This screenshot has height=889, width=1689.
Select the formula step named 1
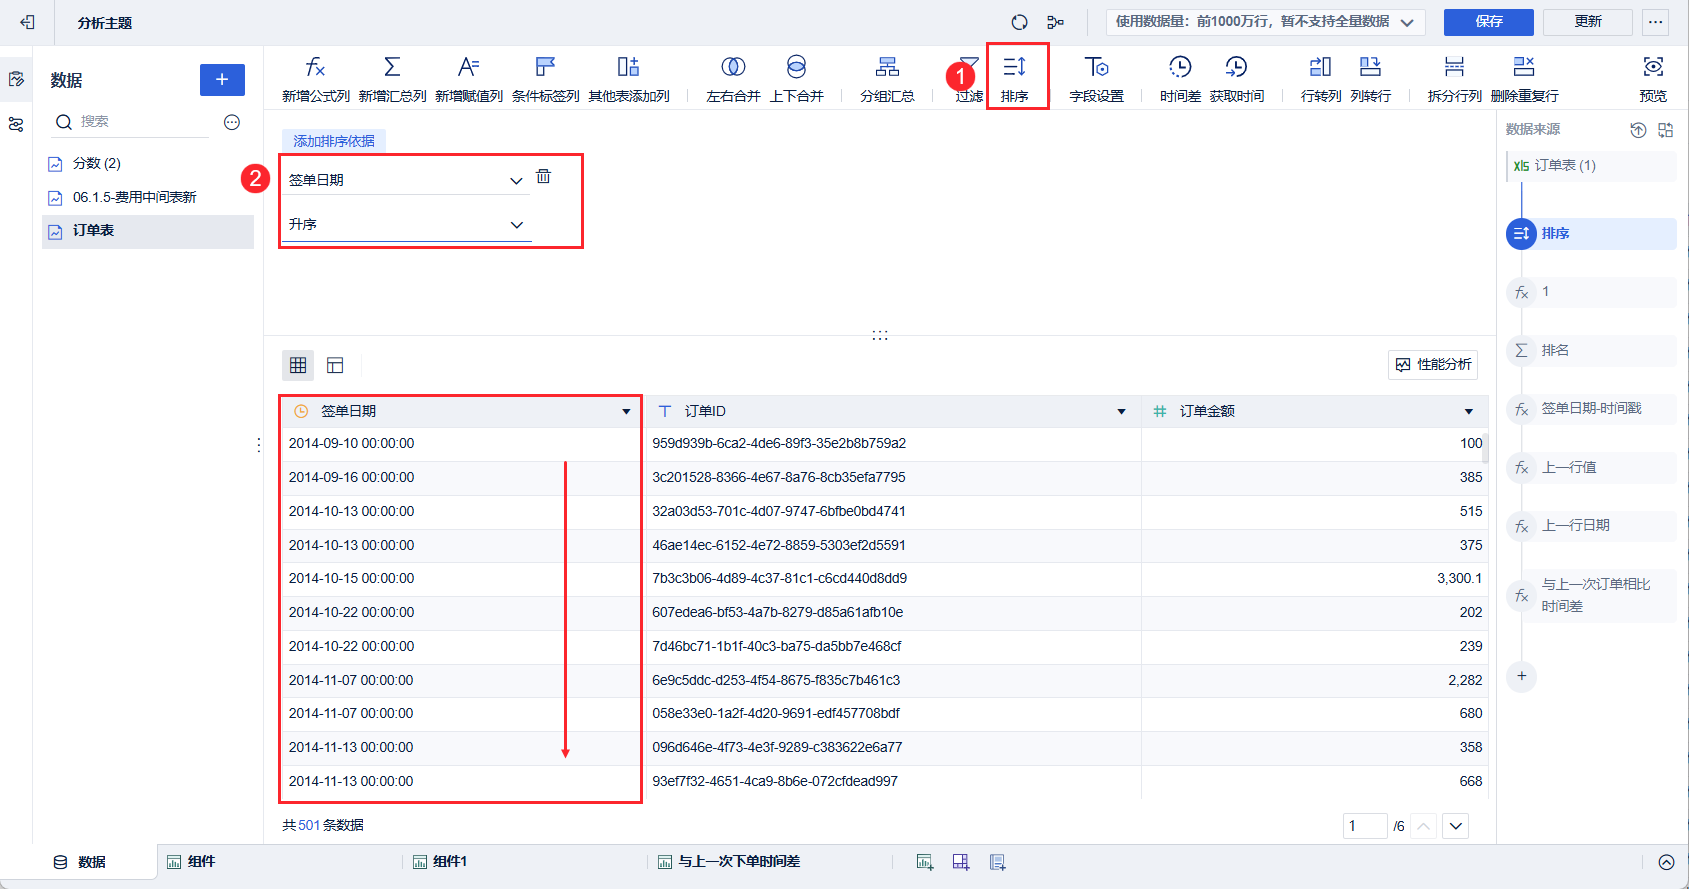1593,292
